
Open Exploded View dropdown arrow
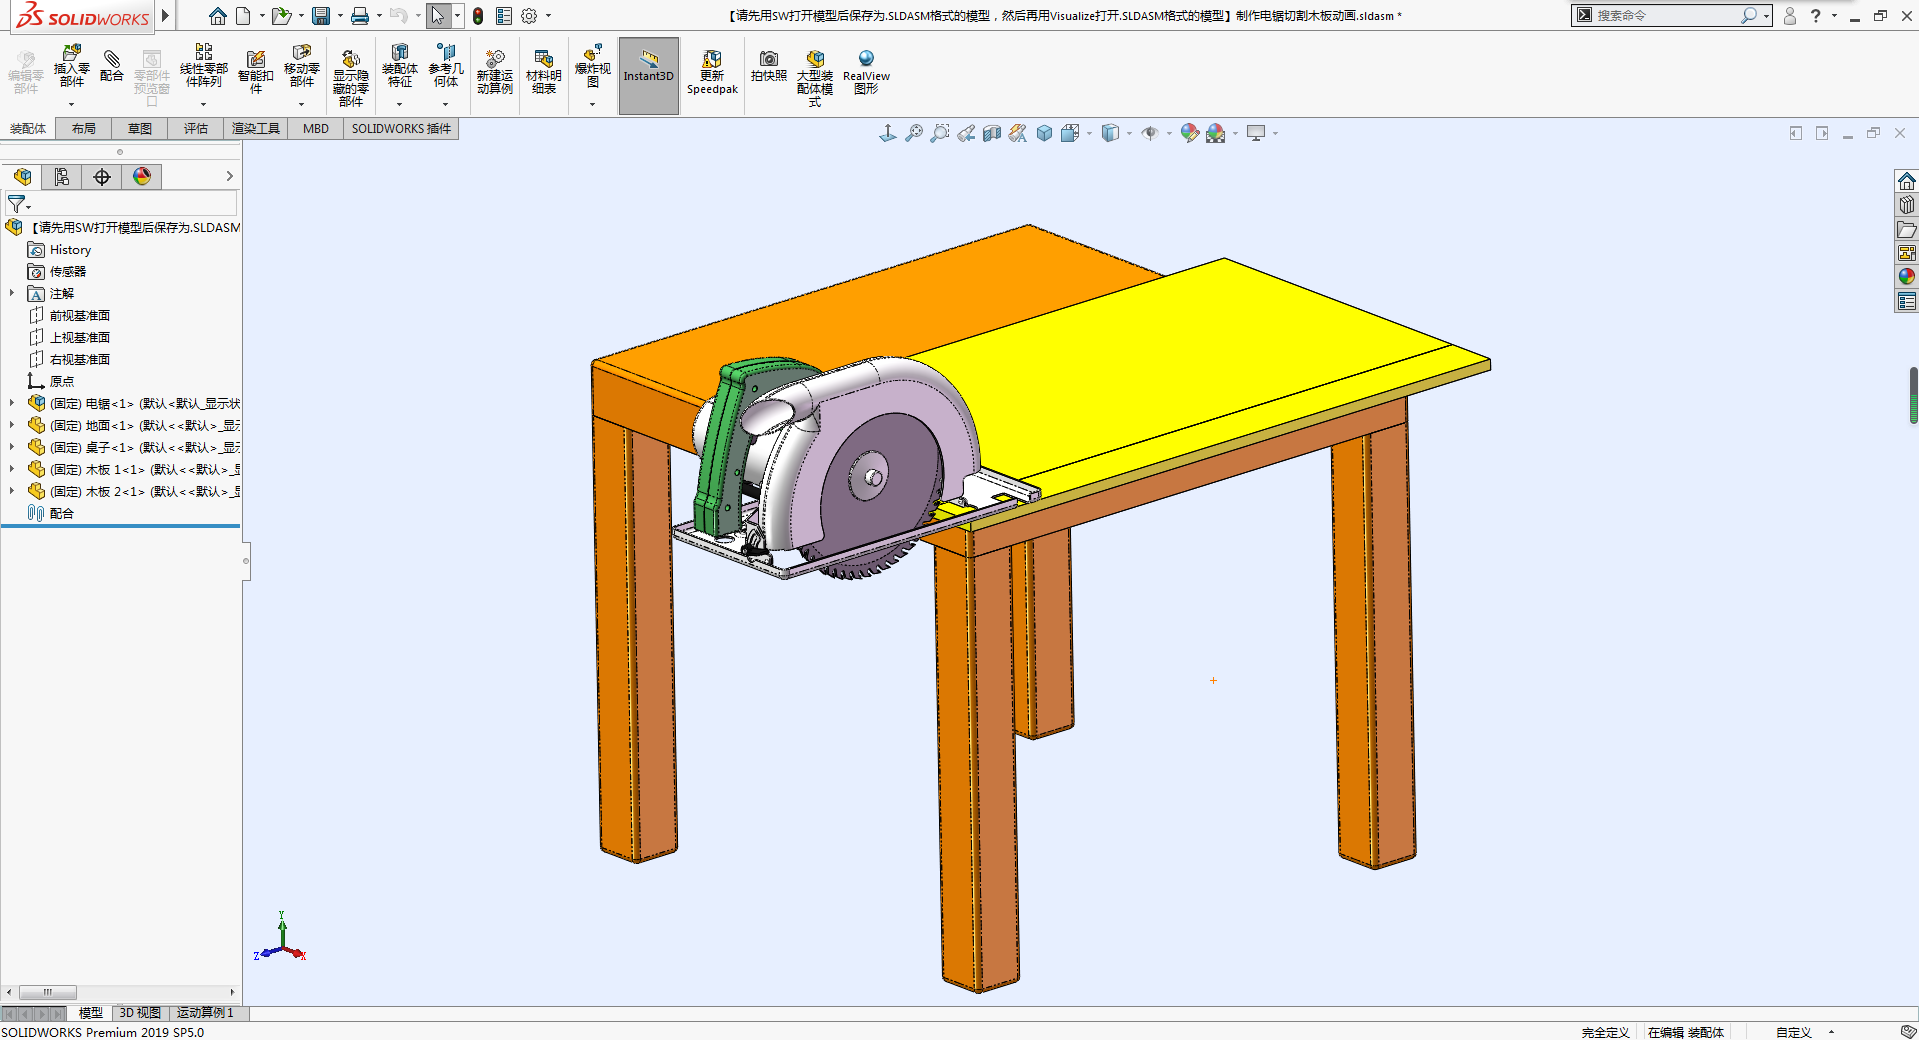592,104
